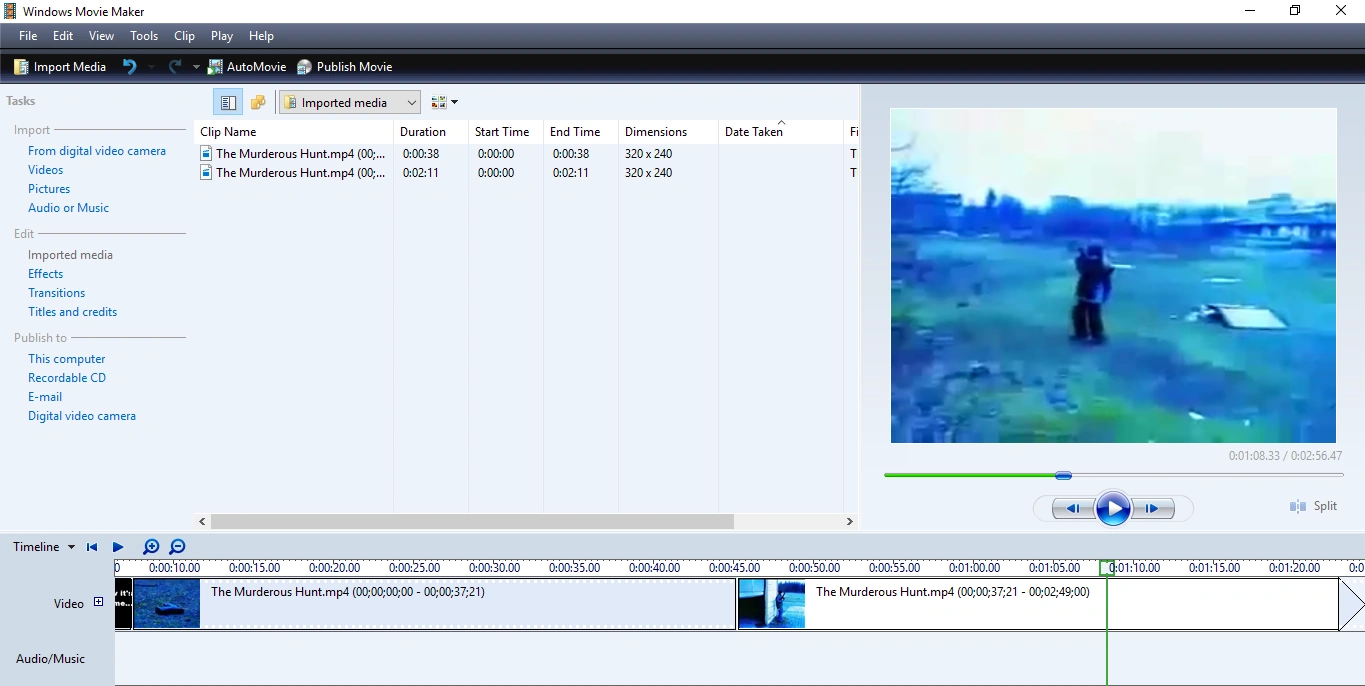Select the 0:00:38 duration clip row
1365x686 pixels.
pyautogui.click(x=527, y=154)
